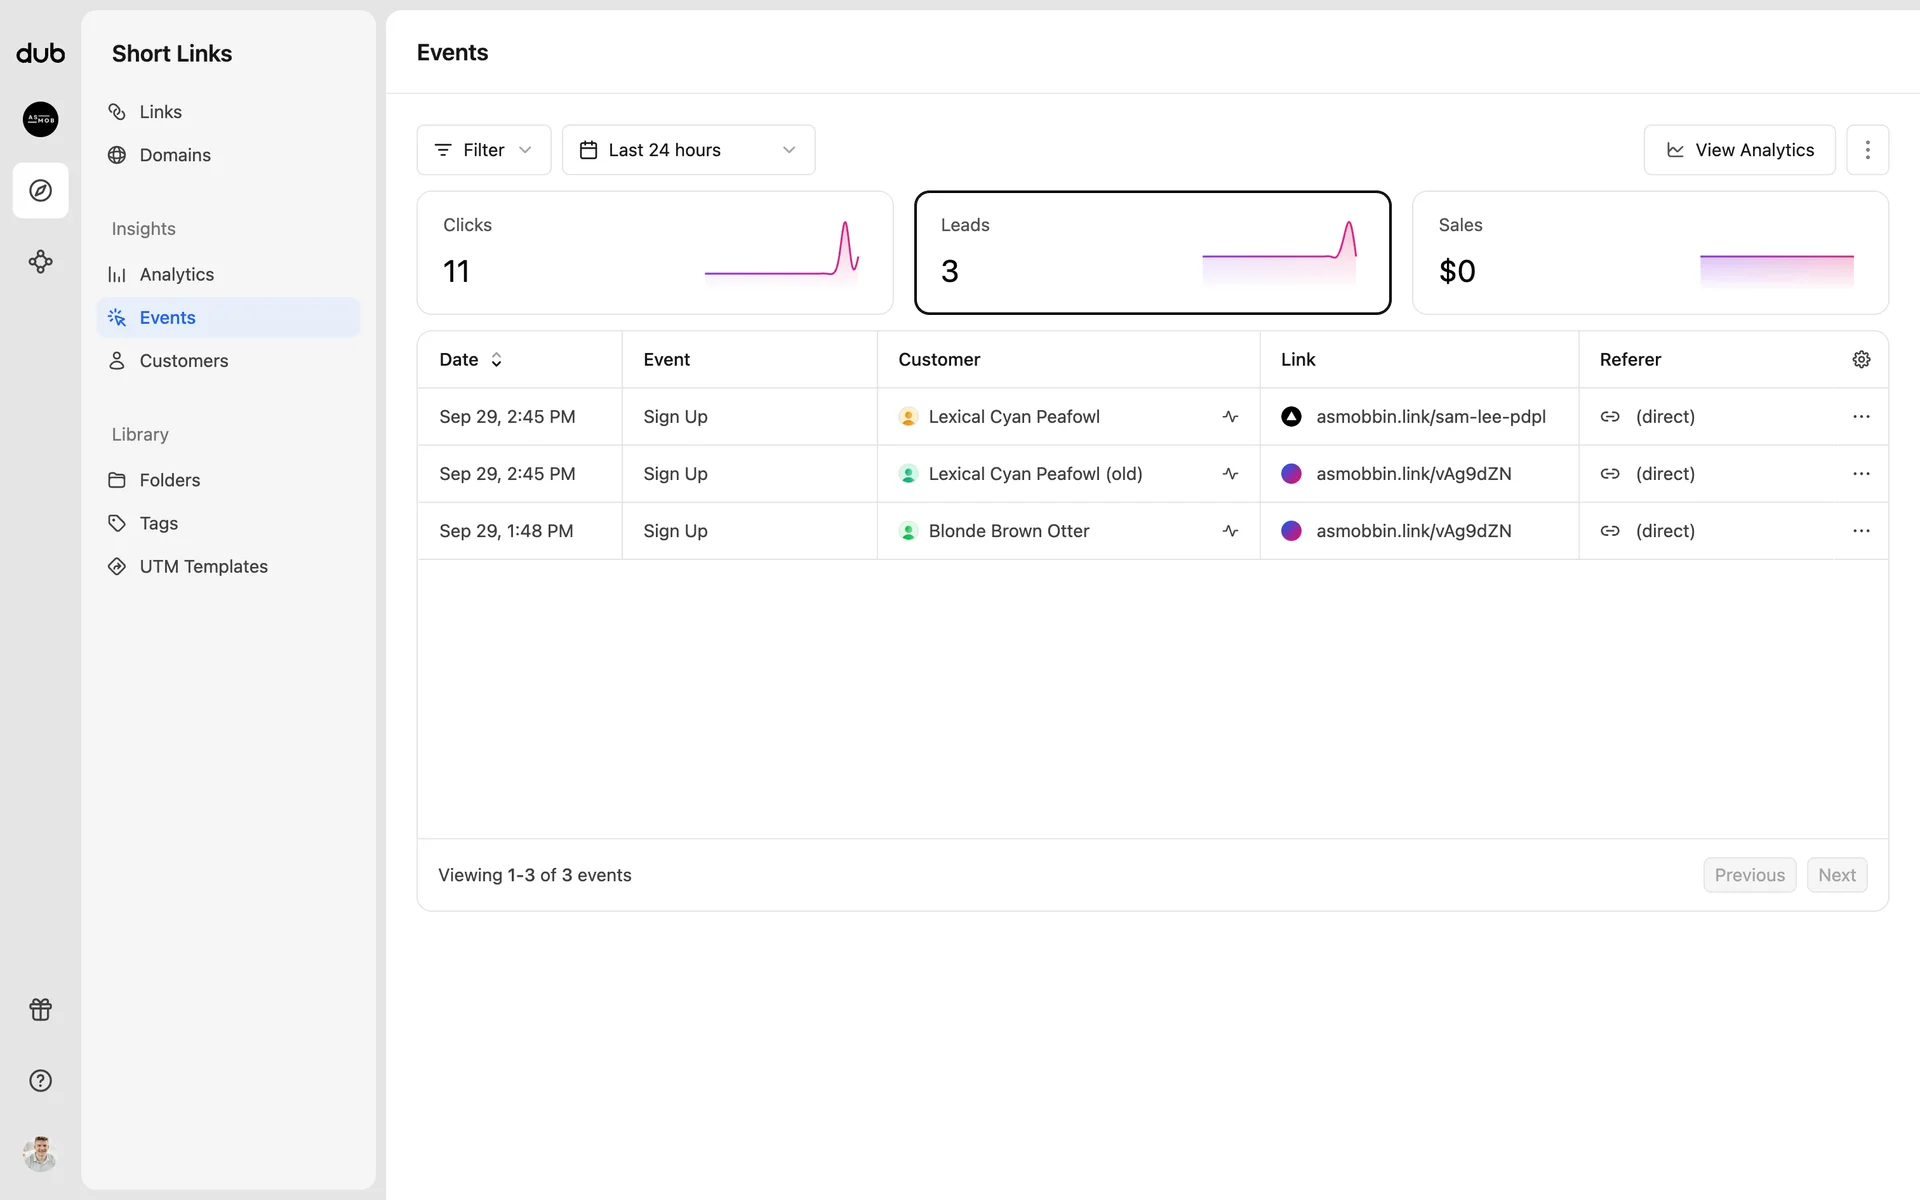Select the Sales stat card

click(1650, 253)
